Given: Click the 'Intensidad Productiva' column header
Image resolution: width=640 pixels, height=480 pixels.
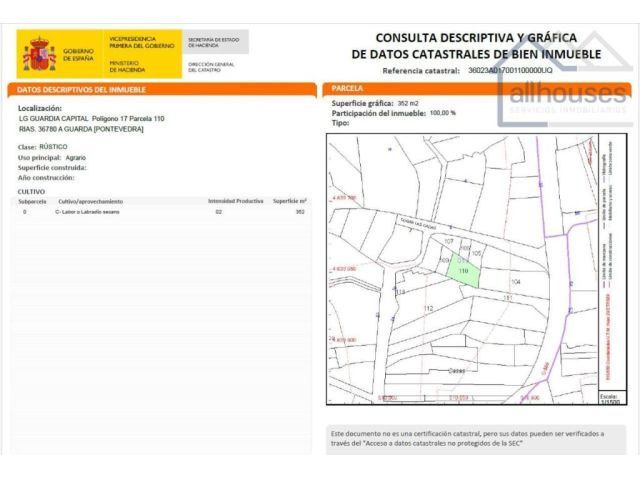Looking at the screenshot, I should 236,201.
